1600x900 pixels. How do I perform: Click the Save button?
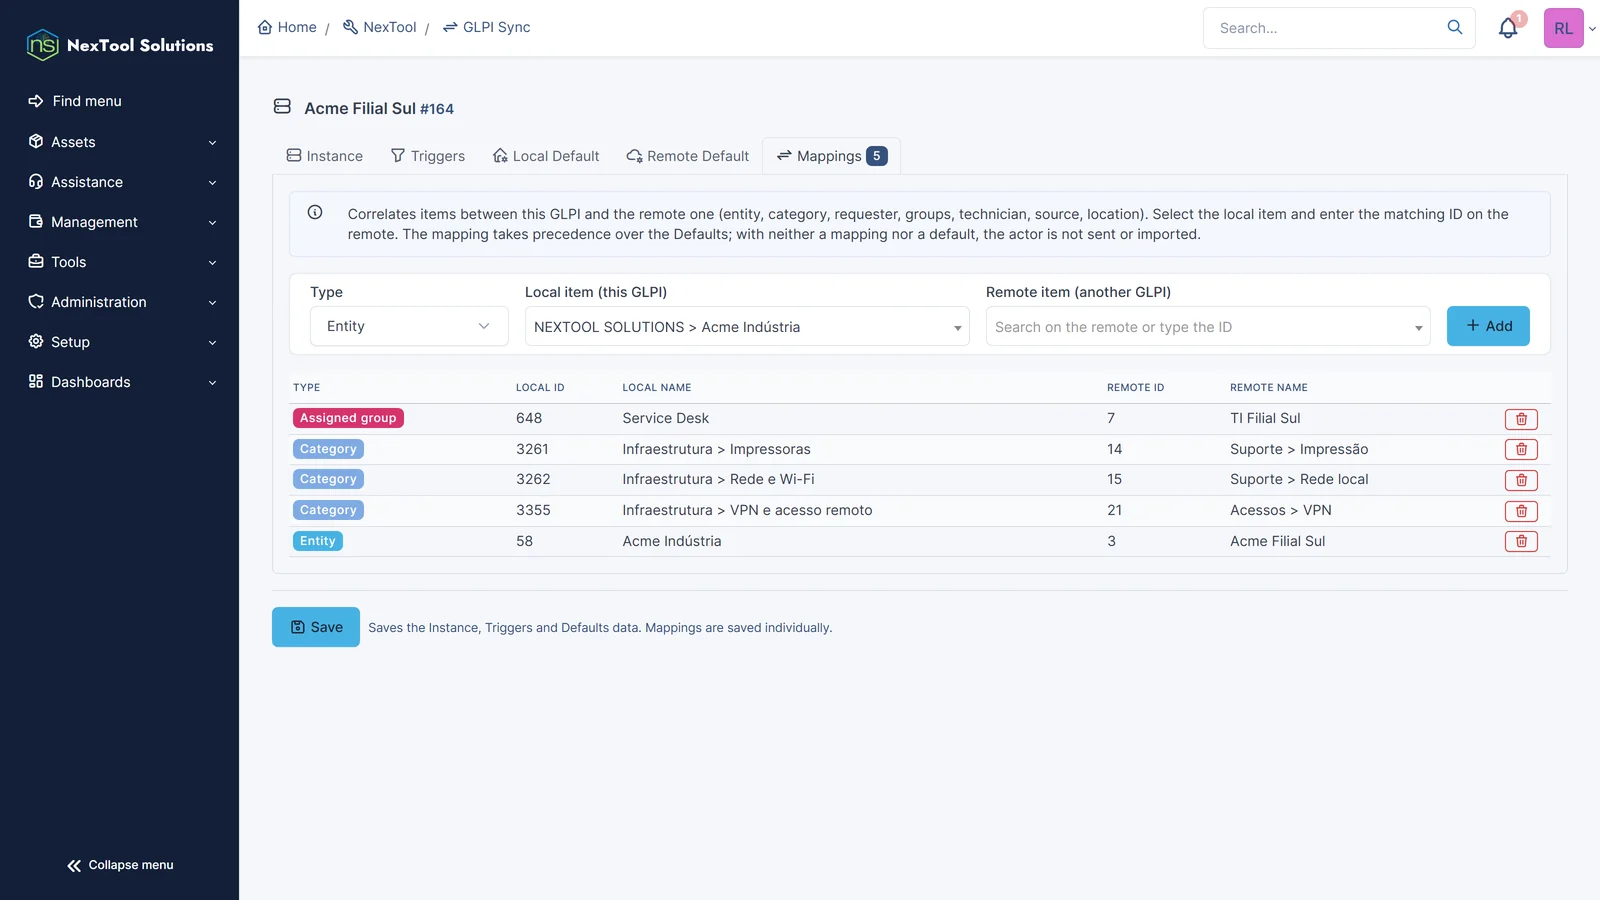pos(316,627)
